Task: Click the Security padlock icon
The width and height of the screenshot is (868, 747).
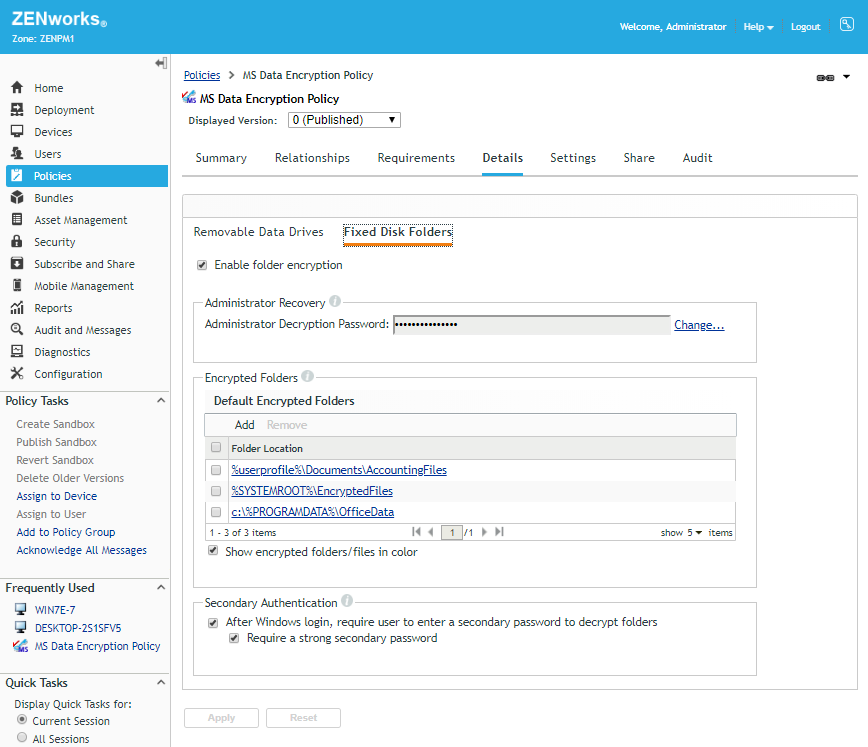Action: pyautogui.click(x=17, y=241)
